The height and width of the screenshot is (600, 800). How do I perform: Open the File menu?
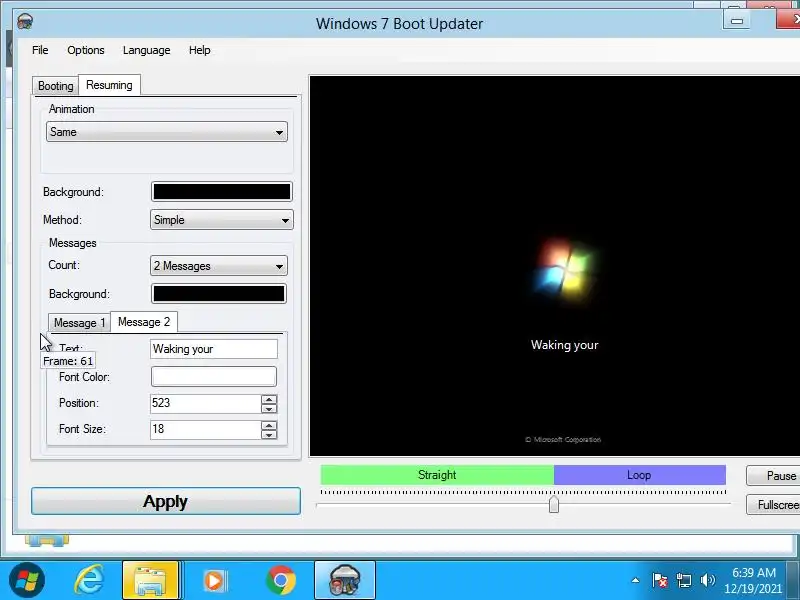click(x=40, y=50)
